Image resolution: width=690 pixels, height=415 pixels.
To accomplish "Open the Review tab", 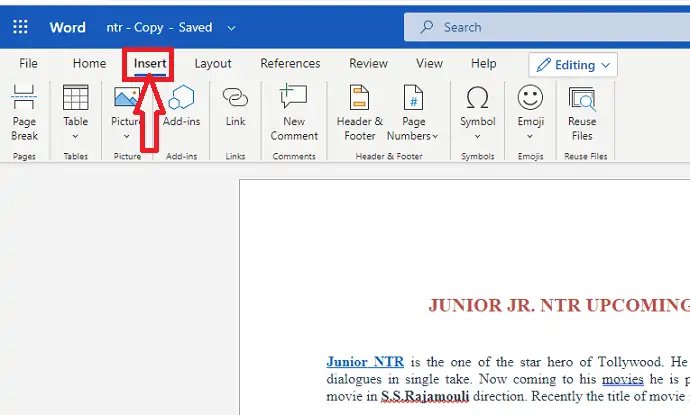I will click(x=368, y=63).
